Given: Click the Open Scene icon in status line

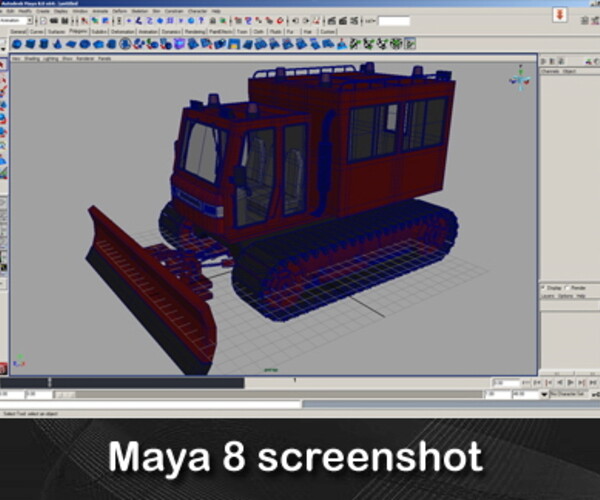Looking at the screenshot, I should pos(54,21).
